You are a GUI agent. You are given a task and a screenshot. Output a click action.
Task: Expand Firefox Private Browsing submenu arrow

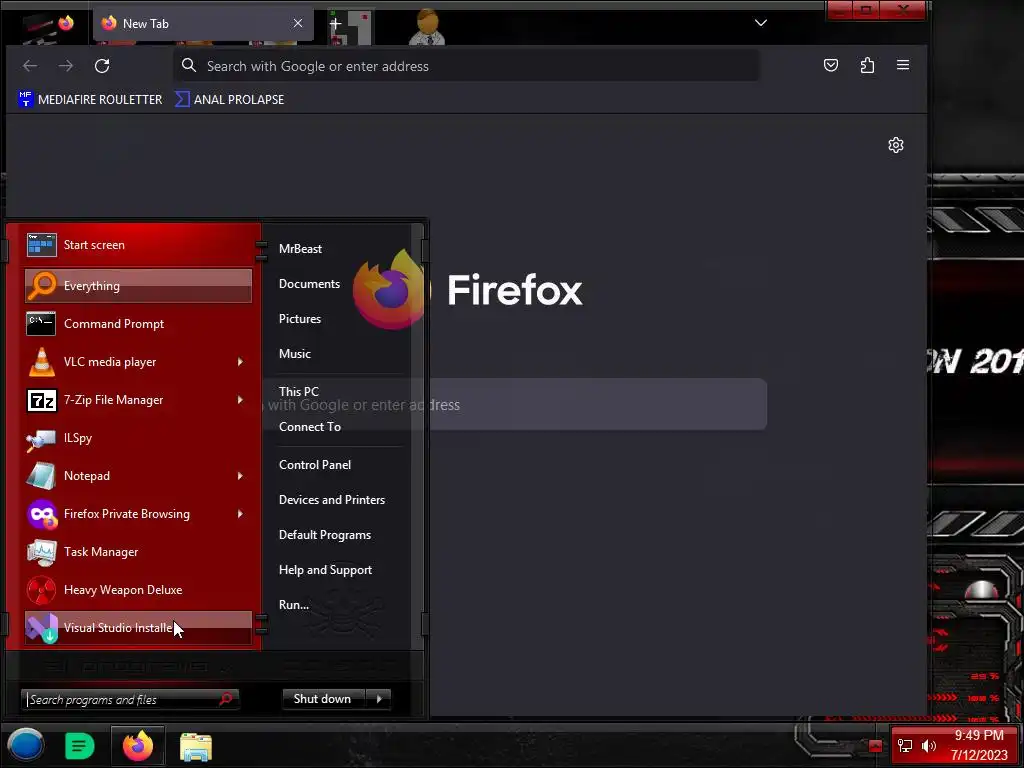click(240, 513)
